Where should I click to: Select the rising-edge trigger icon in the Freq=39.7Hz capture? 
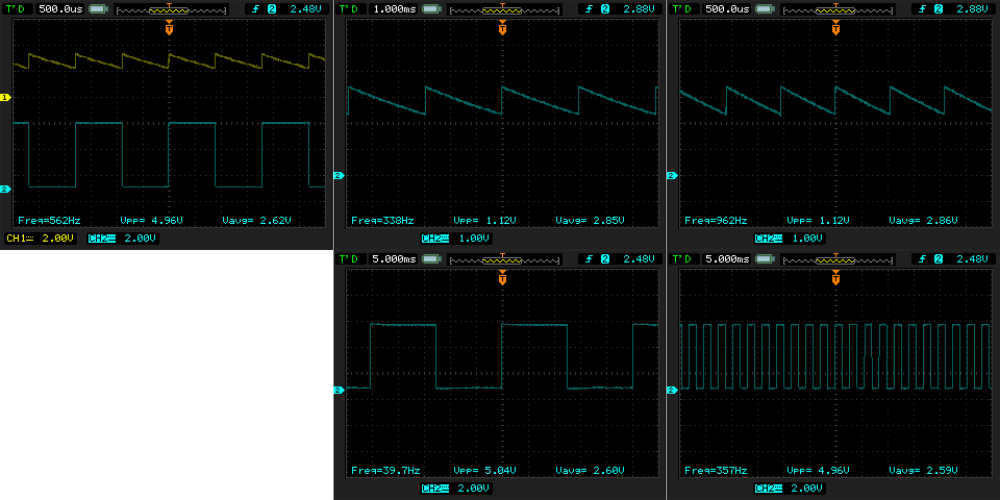pos(590,259)
